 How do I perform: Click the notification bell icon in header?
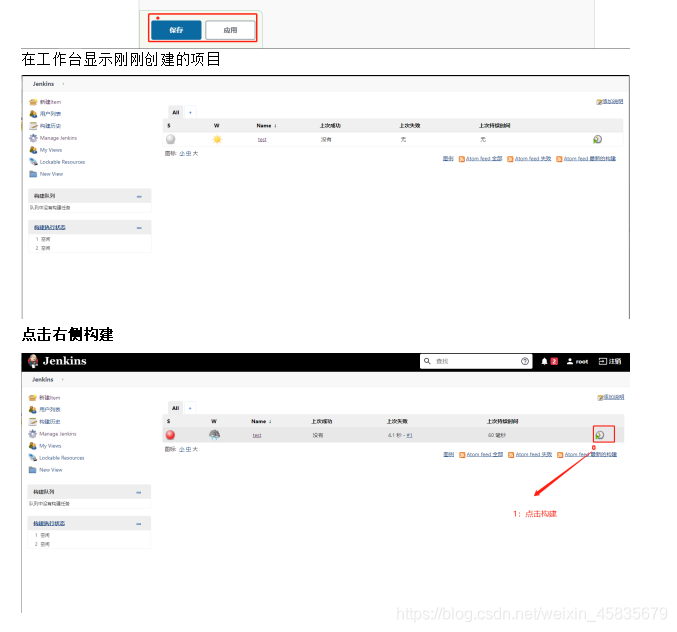tap(544, 361)
